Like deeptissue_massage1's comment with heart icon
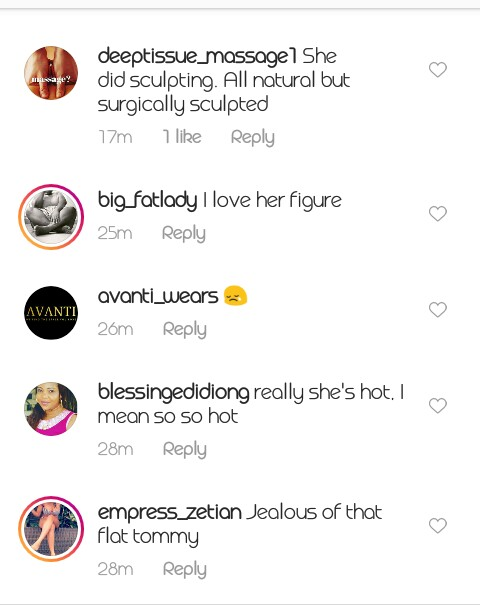 pos(438,70)
